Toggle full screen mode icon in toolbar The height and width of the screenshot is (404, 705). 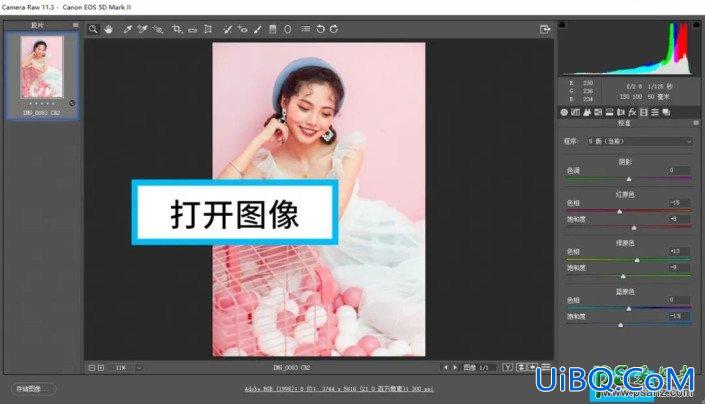coord(545,29)
